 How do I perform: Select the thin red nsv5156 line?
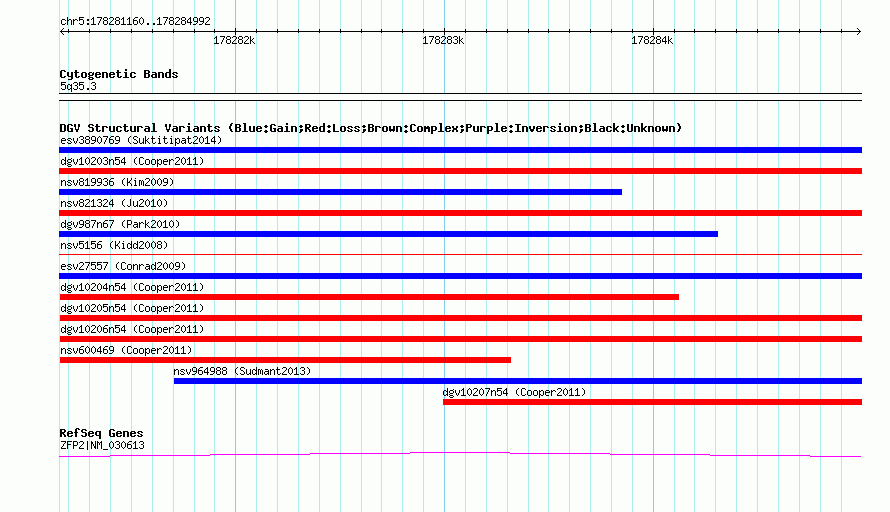[x=460, y=254]
